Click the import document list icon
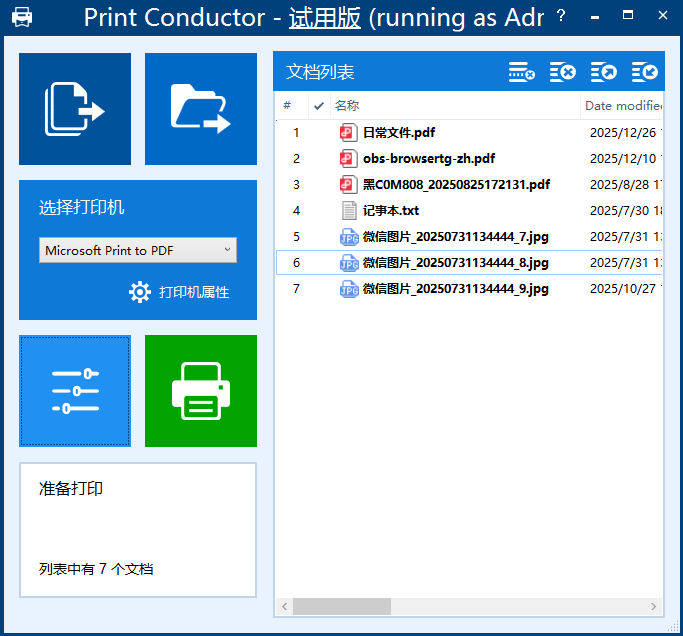The width and height of the screenshot is (683, 636). pos(645,72)
